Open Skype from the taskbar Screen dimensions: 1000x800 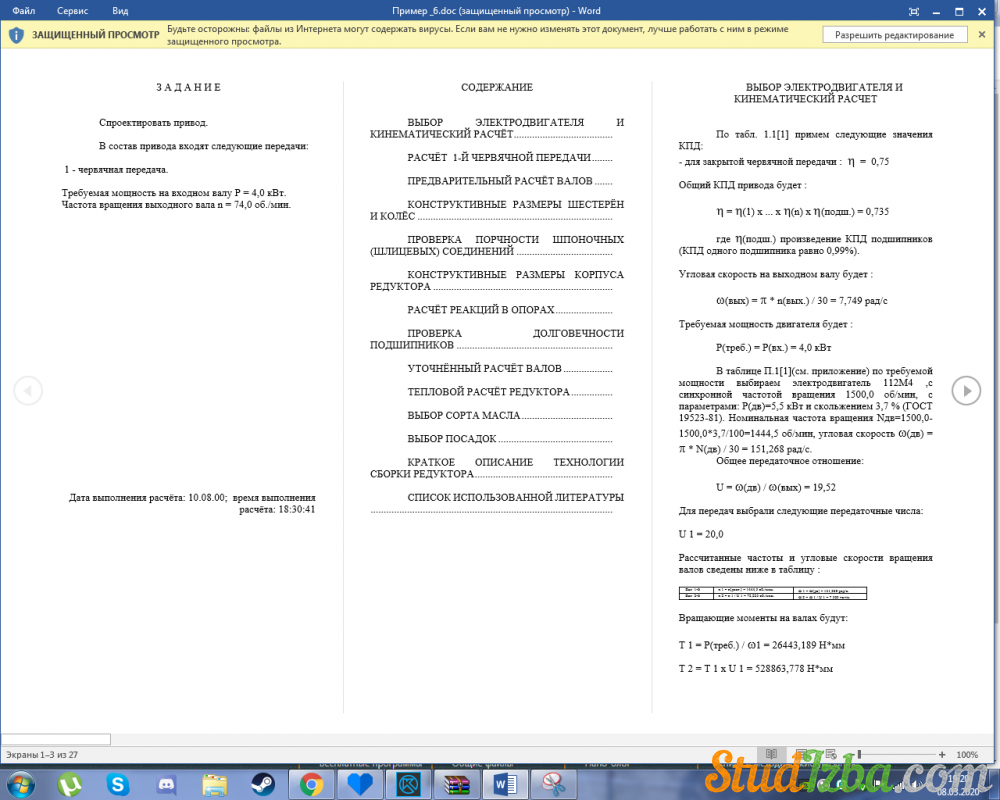coord(117,784)
